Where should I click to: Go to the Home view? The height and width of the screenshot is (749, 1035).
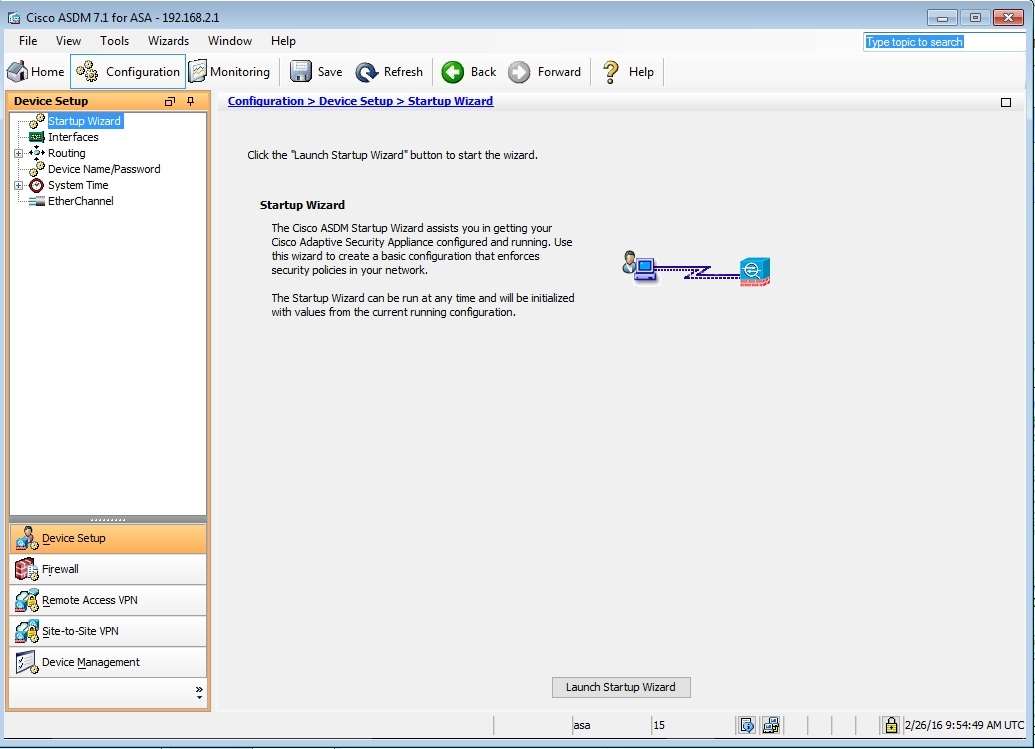[x=36, y=72]
